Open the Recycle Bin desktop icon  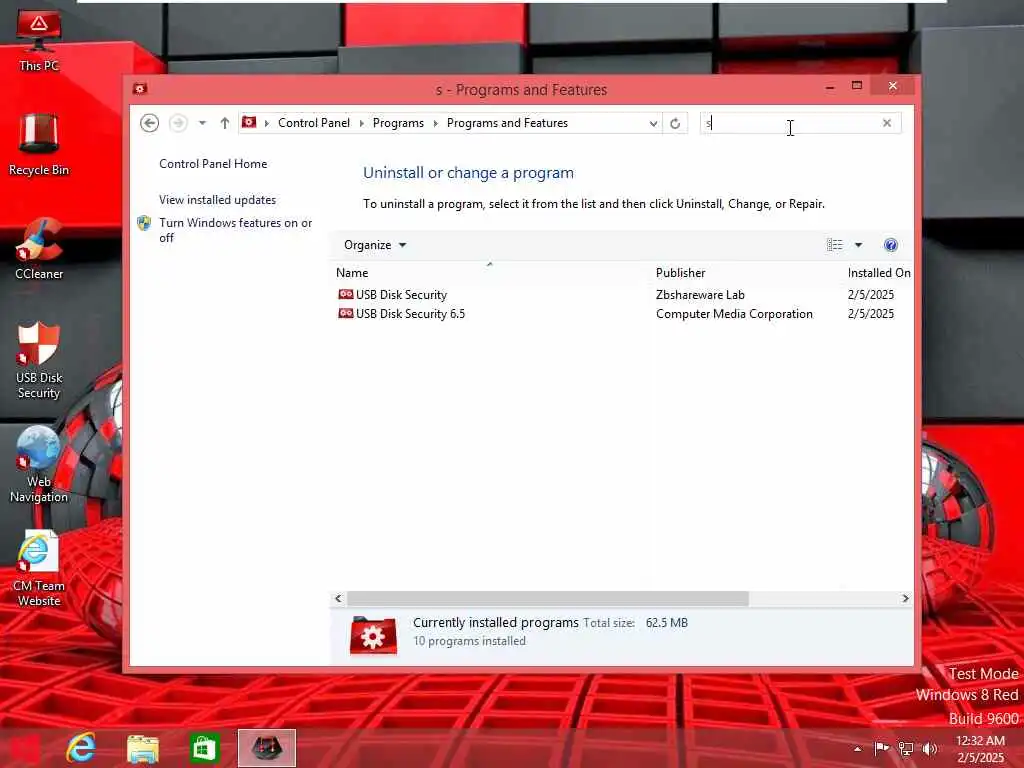[39, 145]
